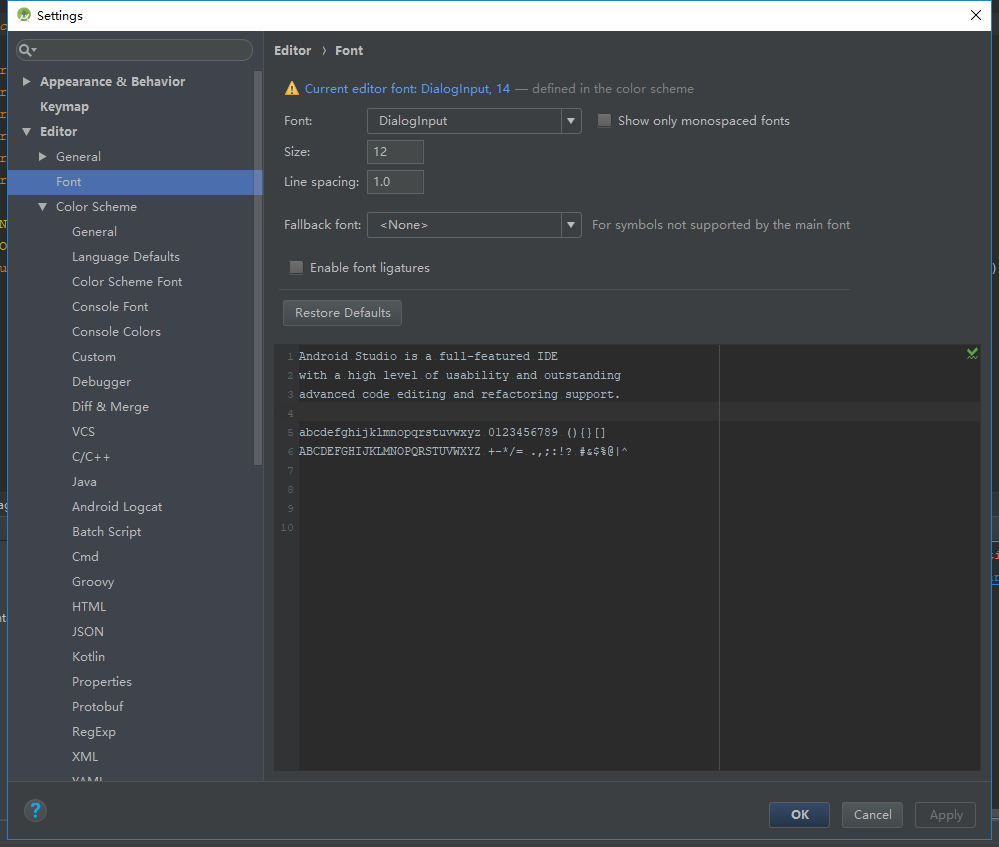This screenshot has height=847, width=999.
Task: Open General under Color Scheme
Action: [x=94, y=231]
